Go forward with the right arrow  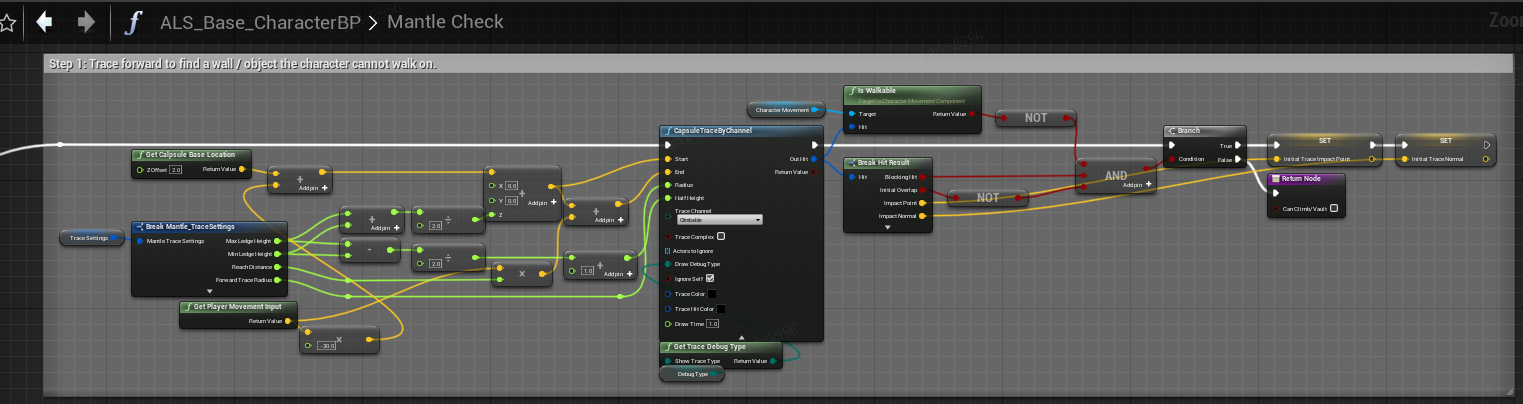pos(86,22)
